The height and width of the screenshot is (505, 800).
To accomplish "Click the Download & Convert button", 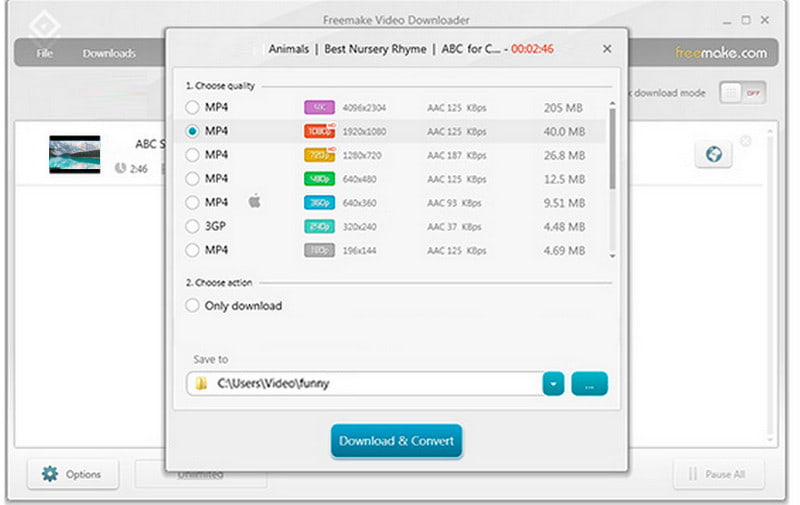I will coord(396,441).
